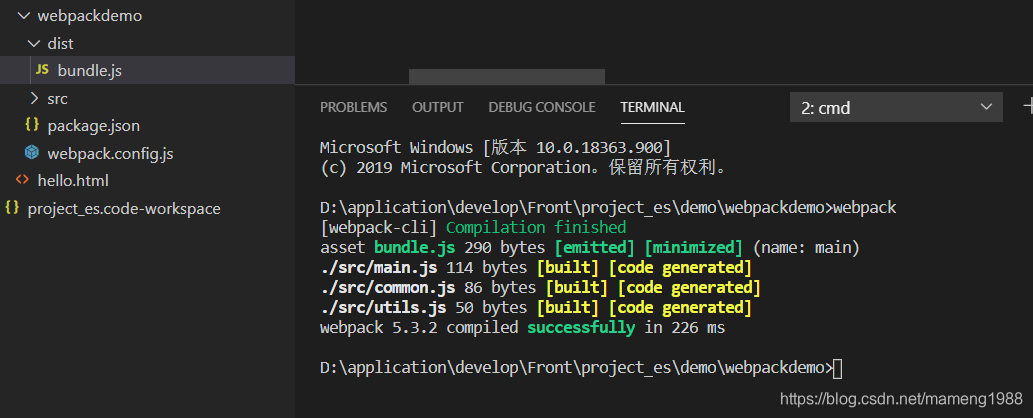Click the horizontal scrollbar thumb above terminal panel
This screenshot has width=1033, height=418.
(x=507, y=76)
